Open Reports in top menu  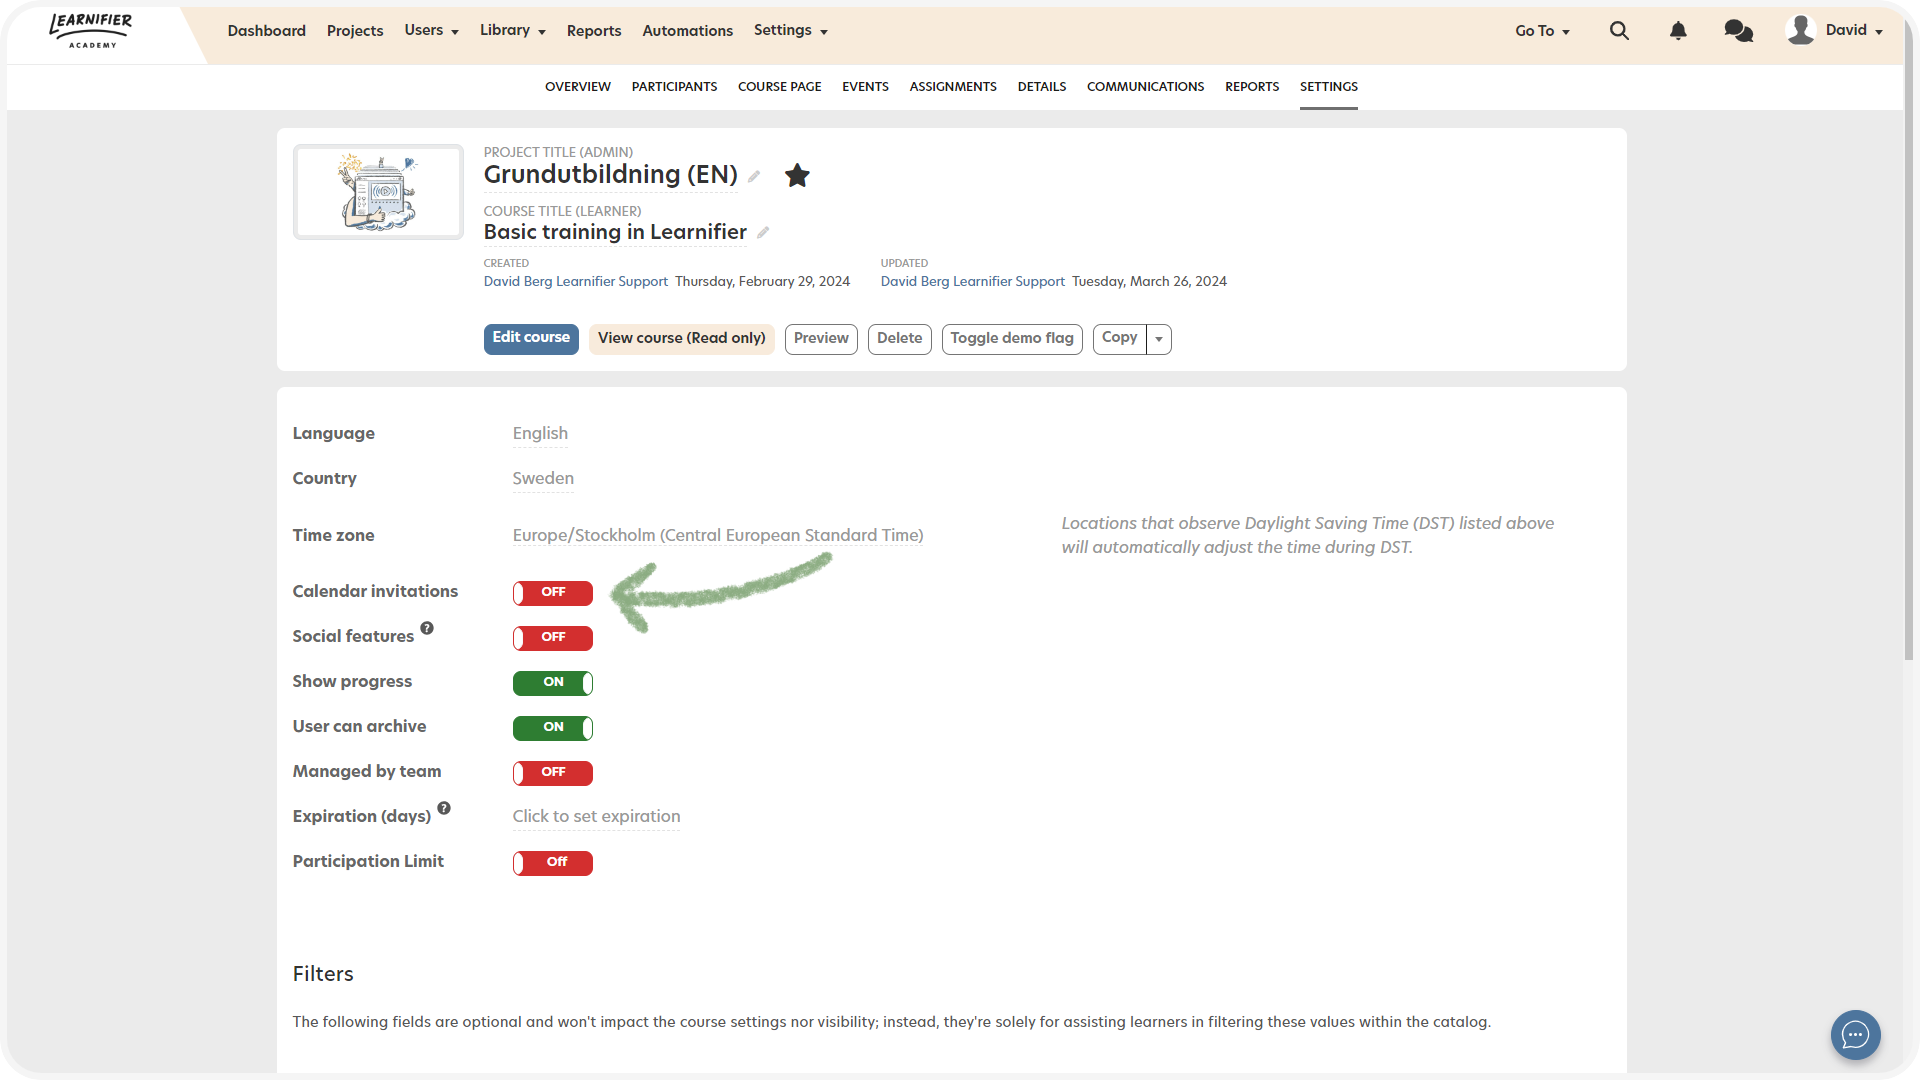click(594, 31)
